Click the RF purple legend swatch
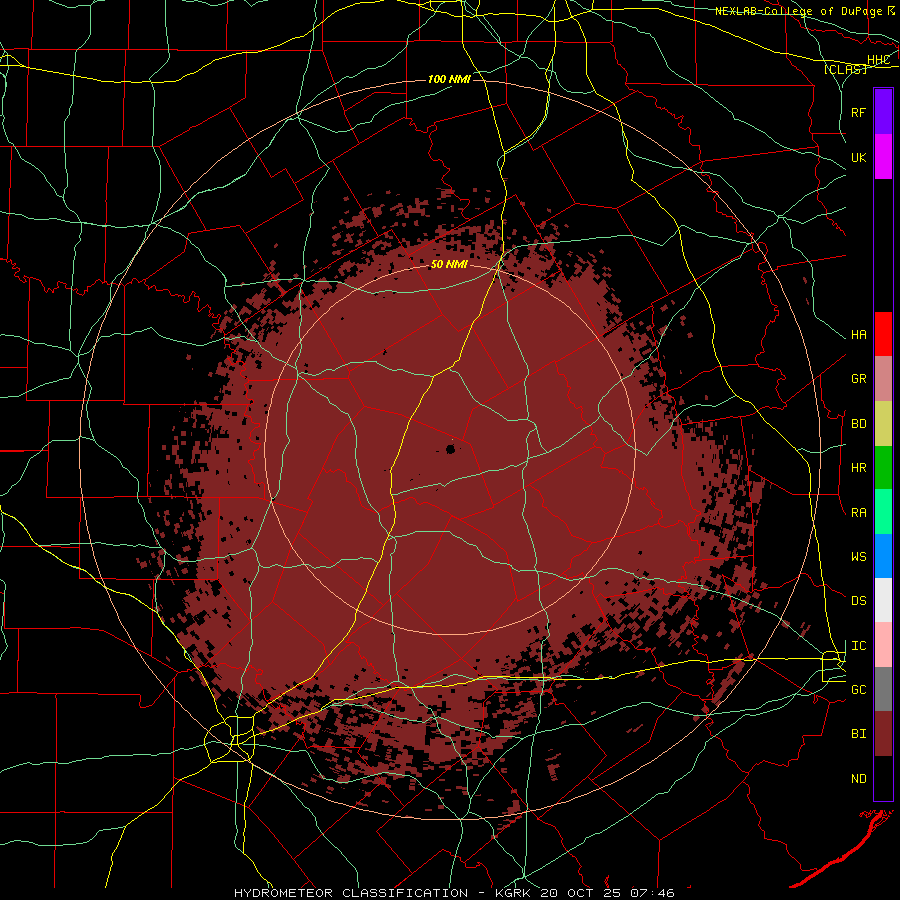 [883, 112]
